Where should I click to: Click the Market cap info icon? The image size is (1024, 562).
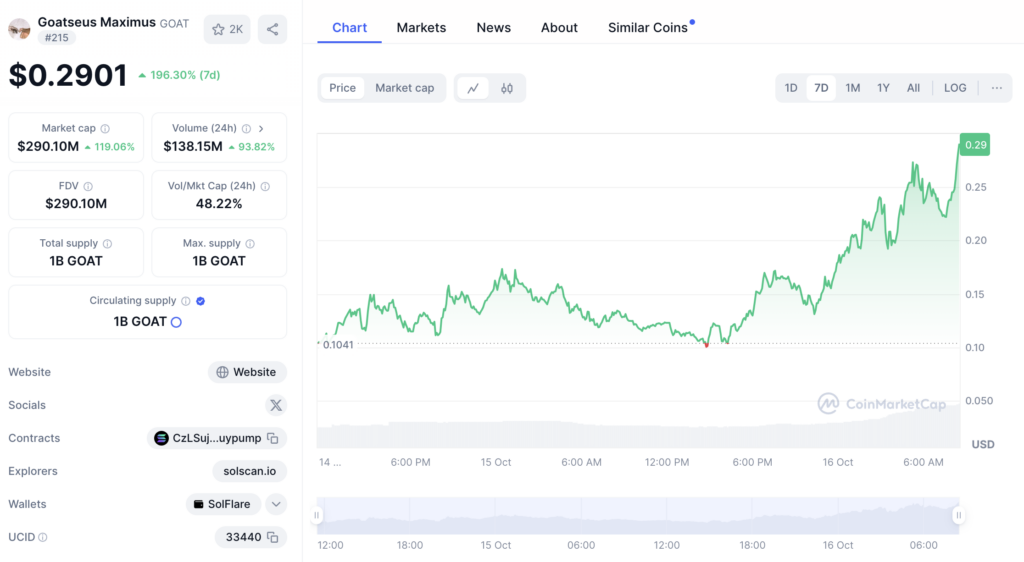pyautogui.click(x=105, y=129)
